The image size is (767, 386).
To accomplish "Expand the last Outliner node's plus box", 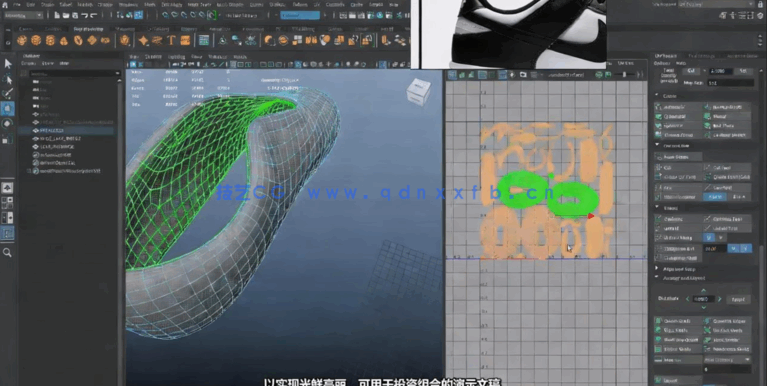I will pyautogui.click(x=29, y=171).
